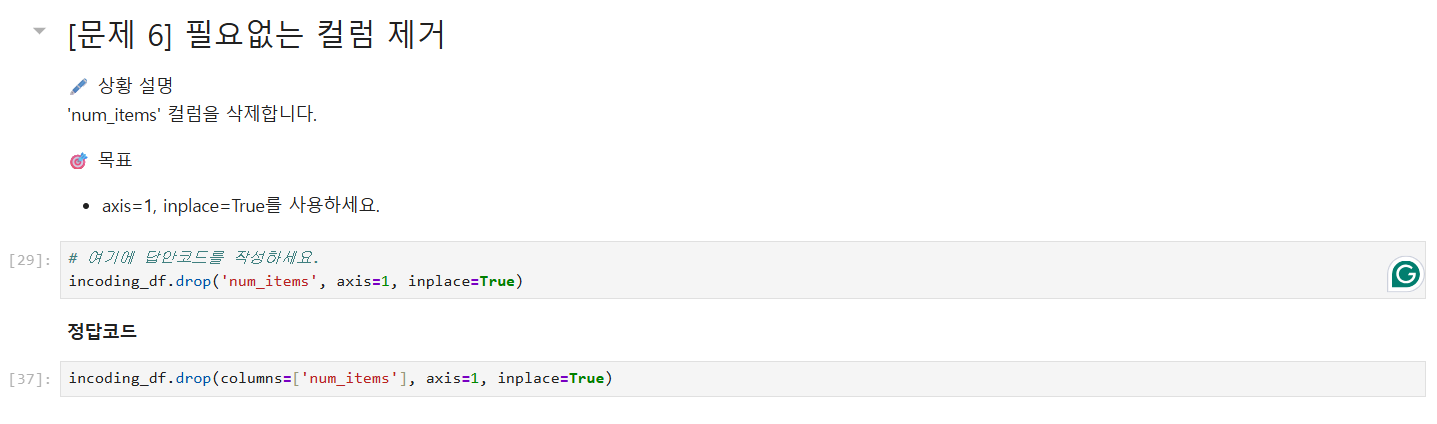
Task: Click the 목표 label text
Action: [x=115, y=160]
